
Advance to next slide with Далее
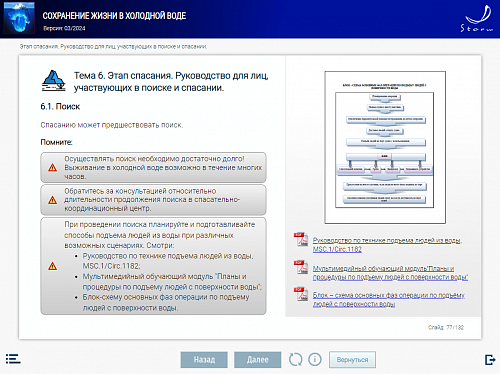tap(257, 360)
